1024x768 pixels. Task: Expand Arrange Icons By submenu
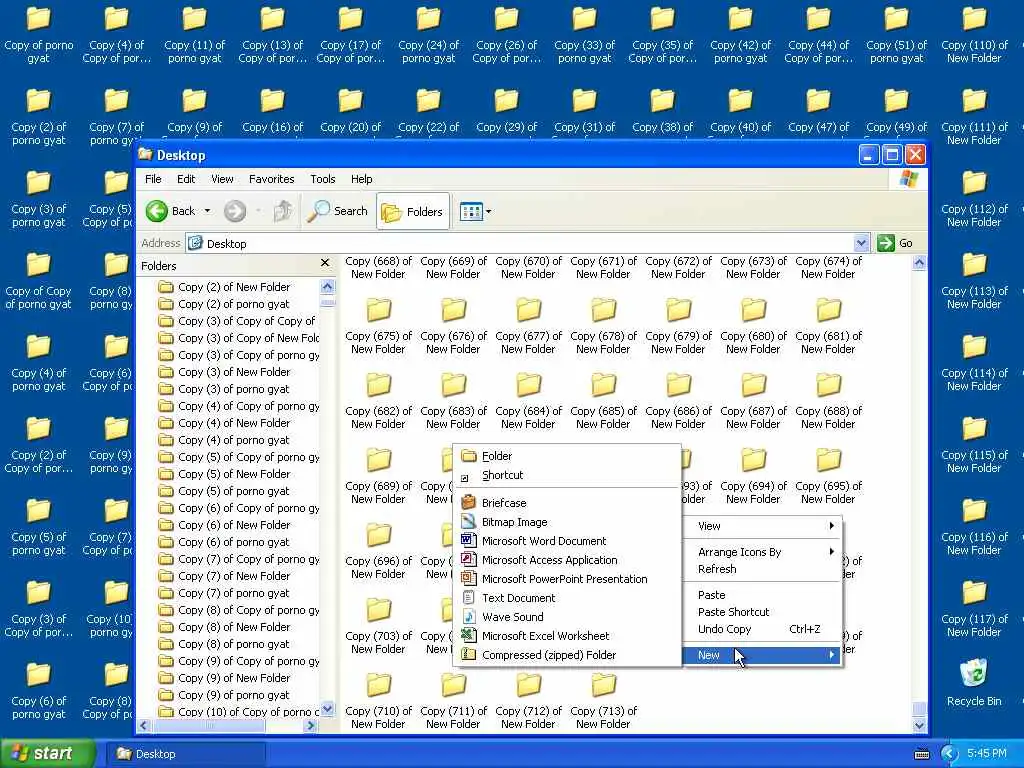761,552
